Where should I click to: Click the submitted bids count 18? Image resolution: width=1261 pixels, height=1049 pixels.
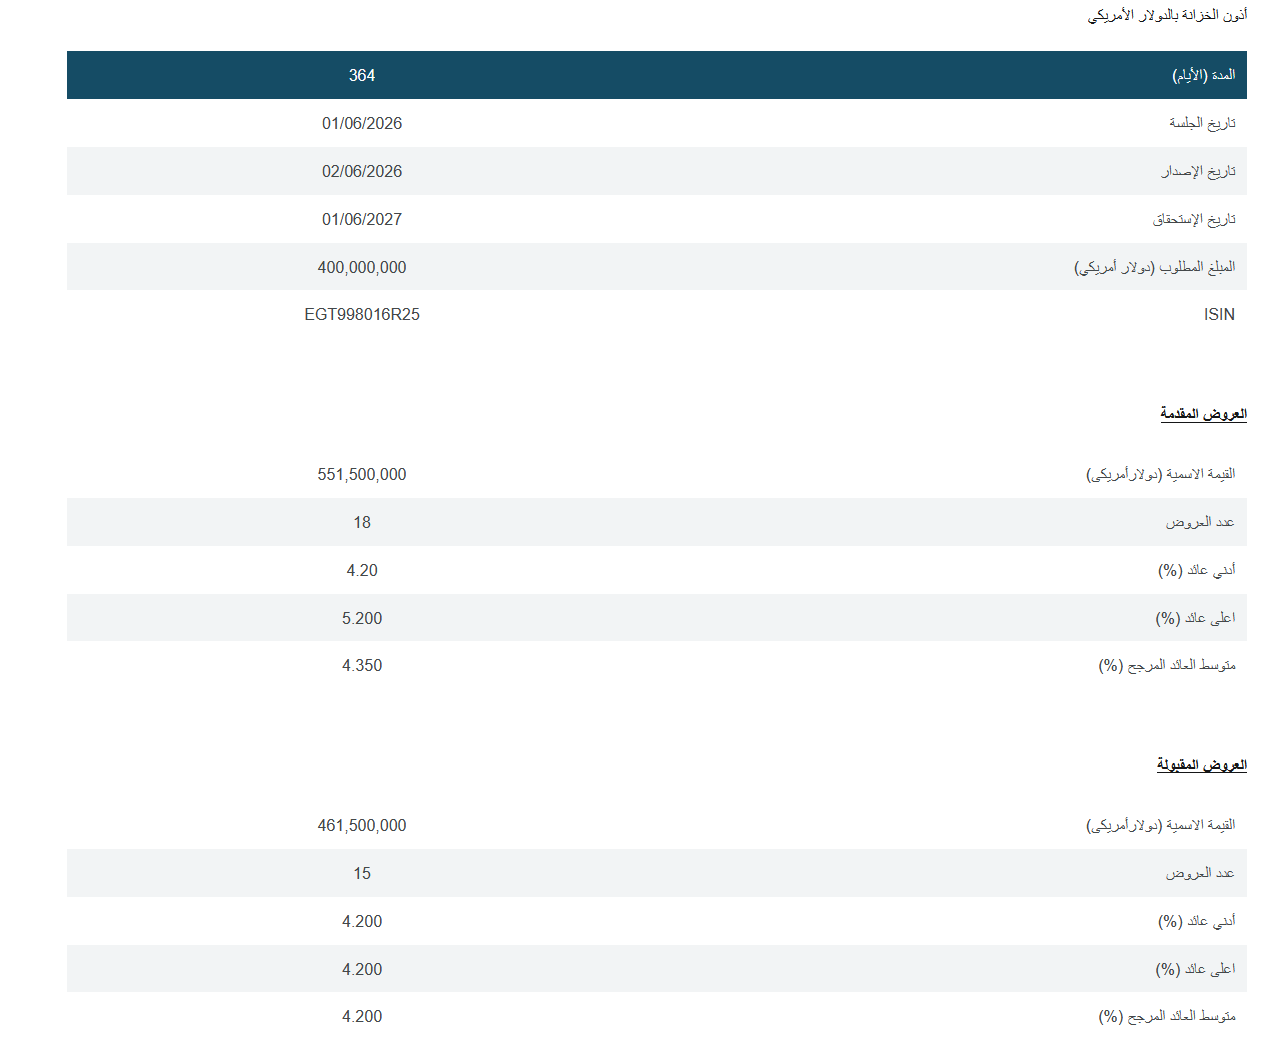pyautogui.click(x=362, y=522)
